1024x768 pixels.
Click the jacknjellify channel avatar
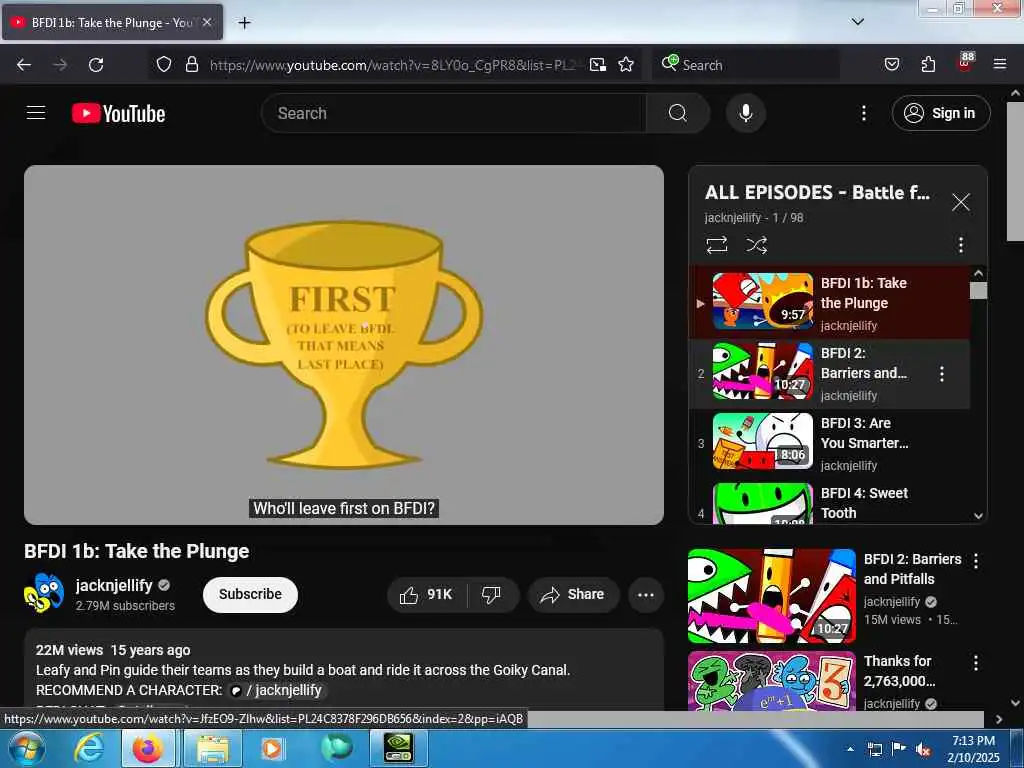44,592
